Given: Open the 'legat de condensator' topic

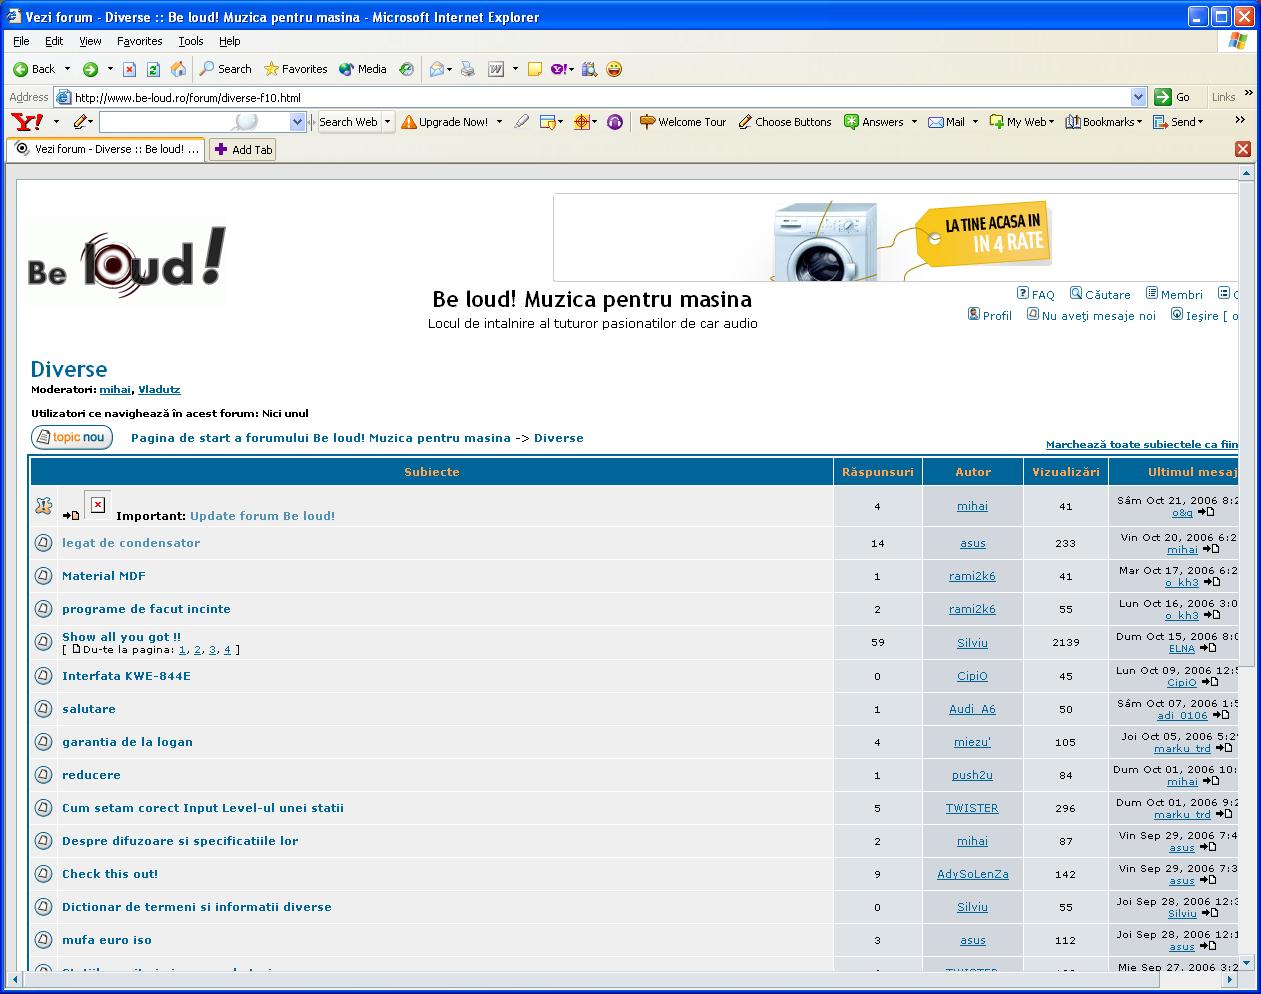Looking at the screenshot, I should [x=131, y=543].
